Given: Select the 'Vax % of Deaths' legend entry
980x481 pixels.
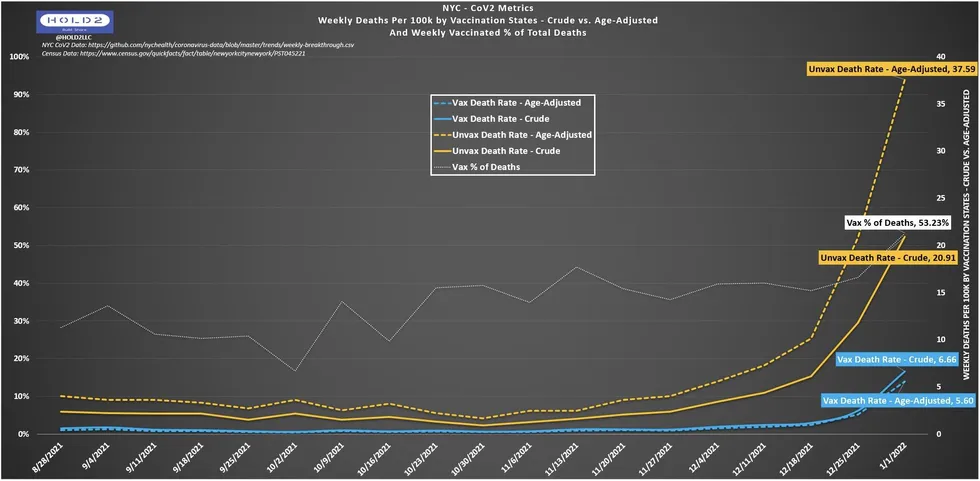Looking at the screenshot, I should pos(490,166).
